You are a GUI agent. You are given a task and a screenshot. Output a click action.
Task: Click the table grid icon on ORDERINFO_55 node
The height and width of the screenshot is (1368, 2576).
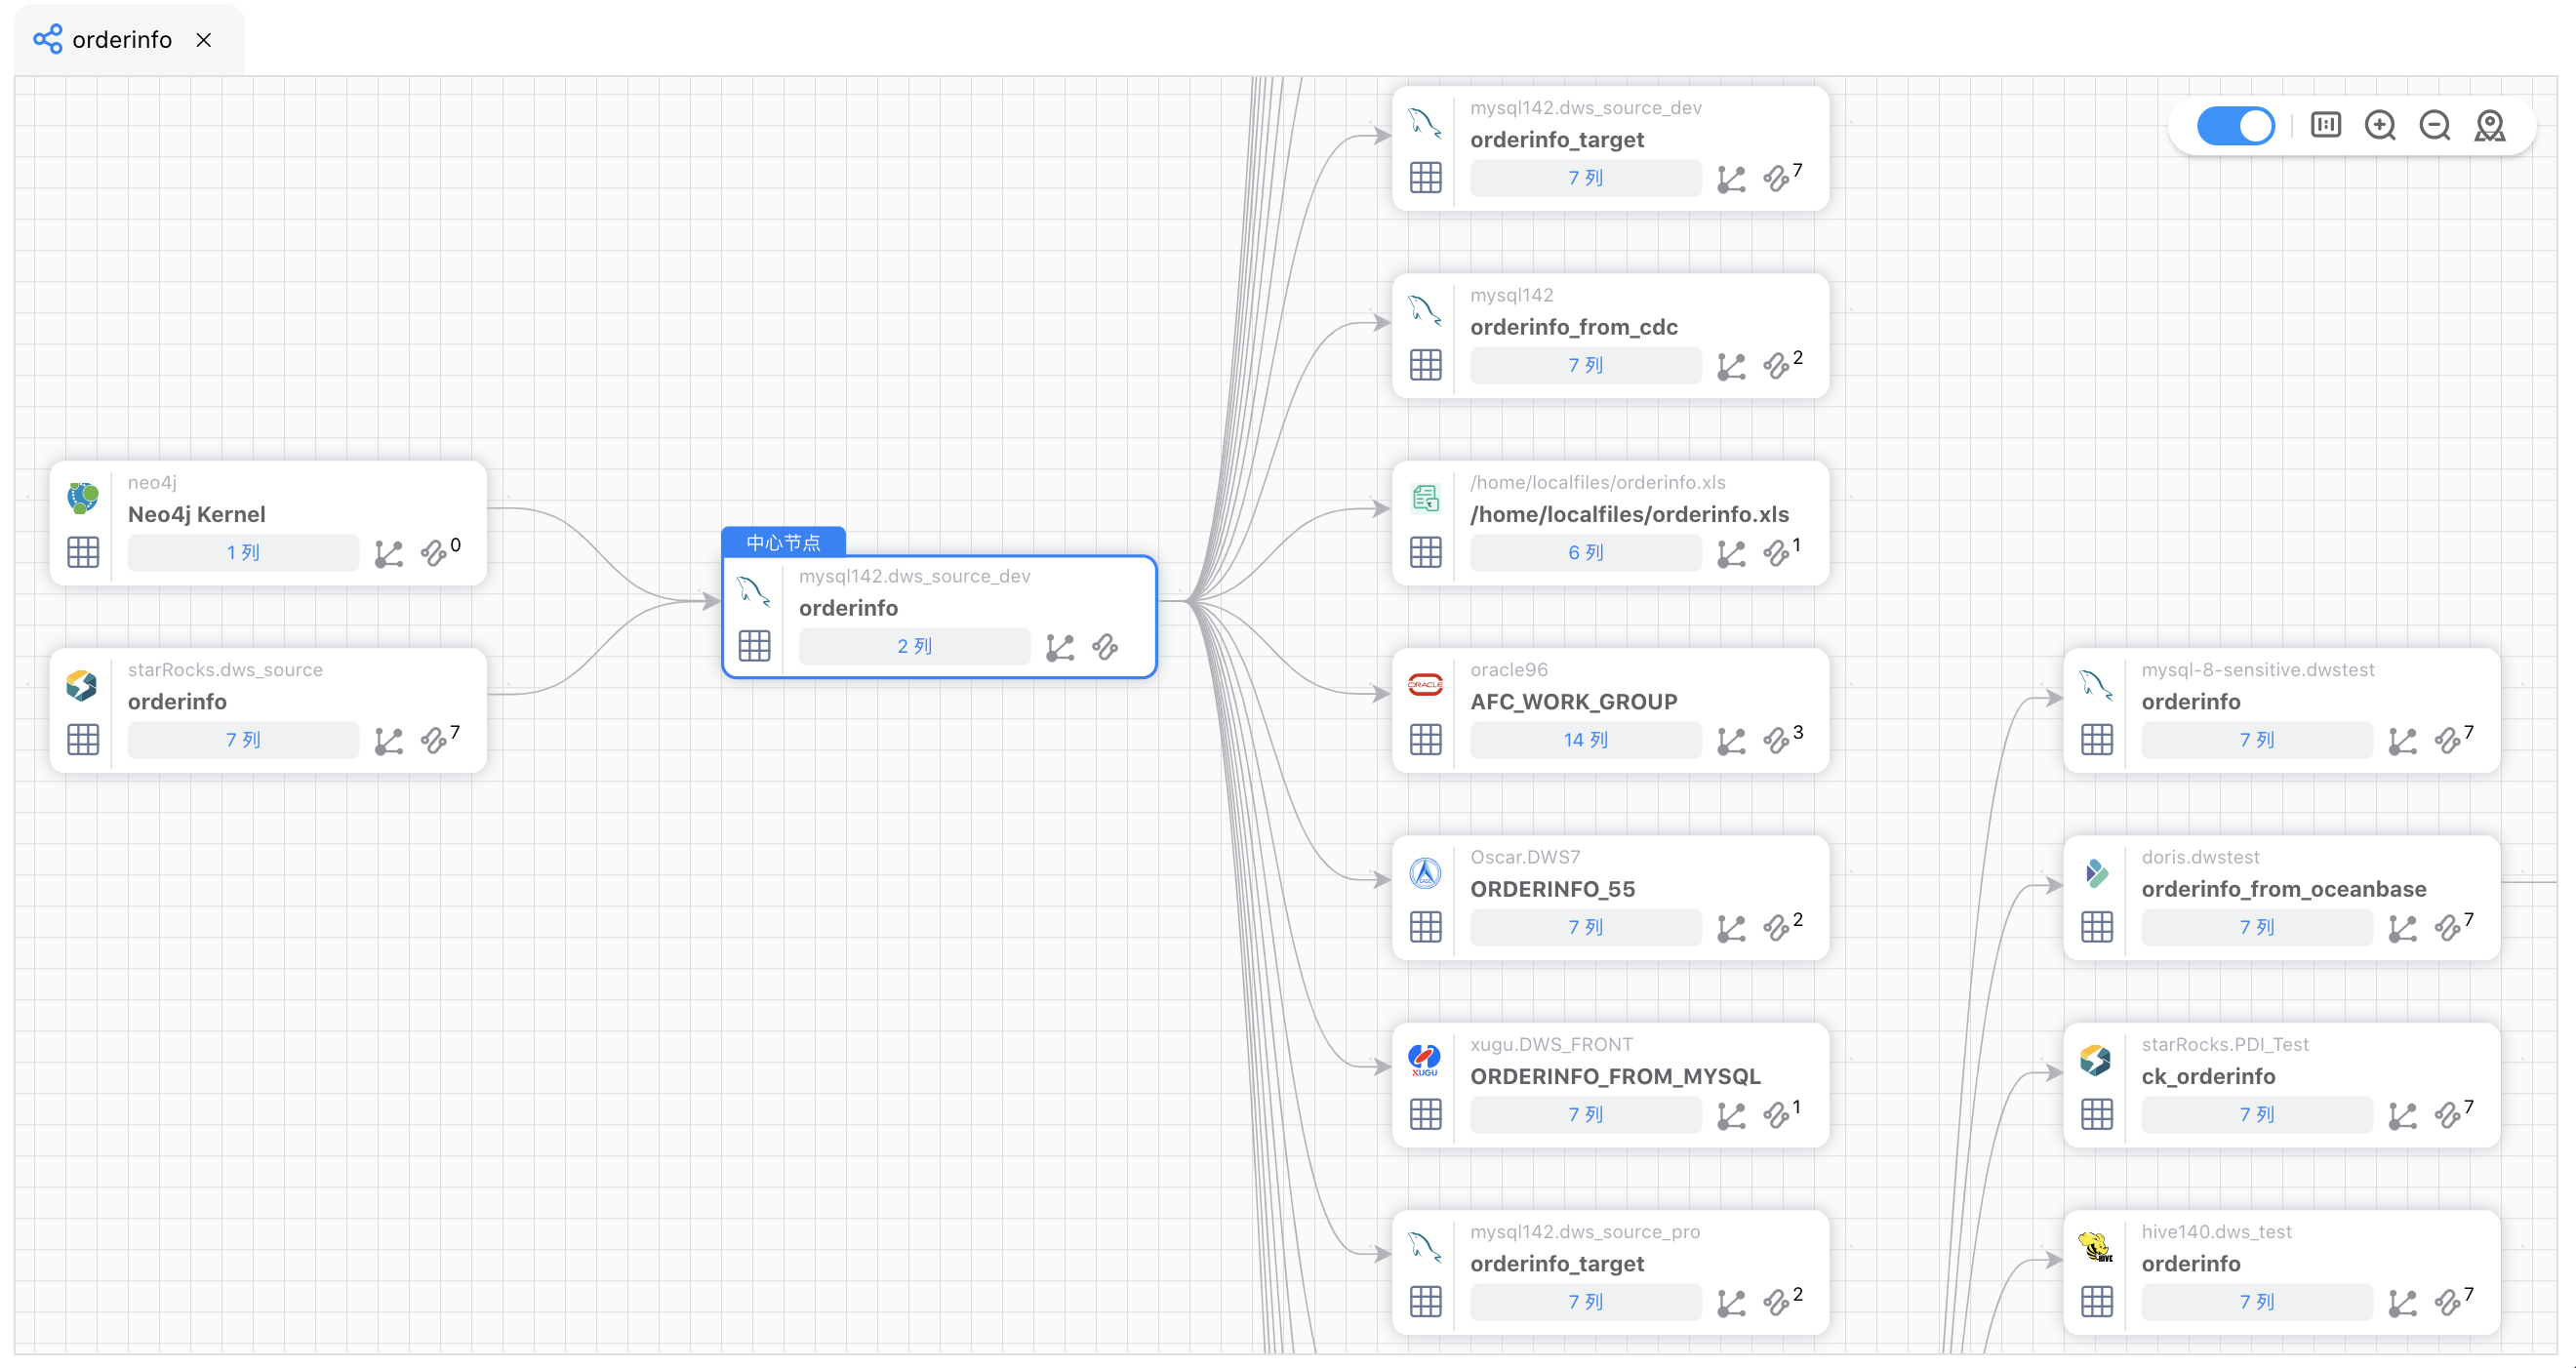click(1425, 927)
